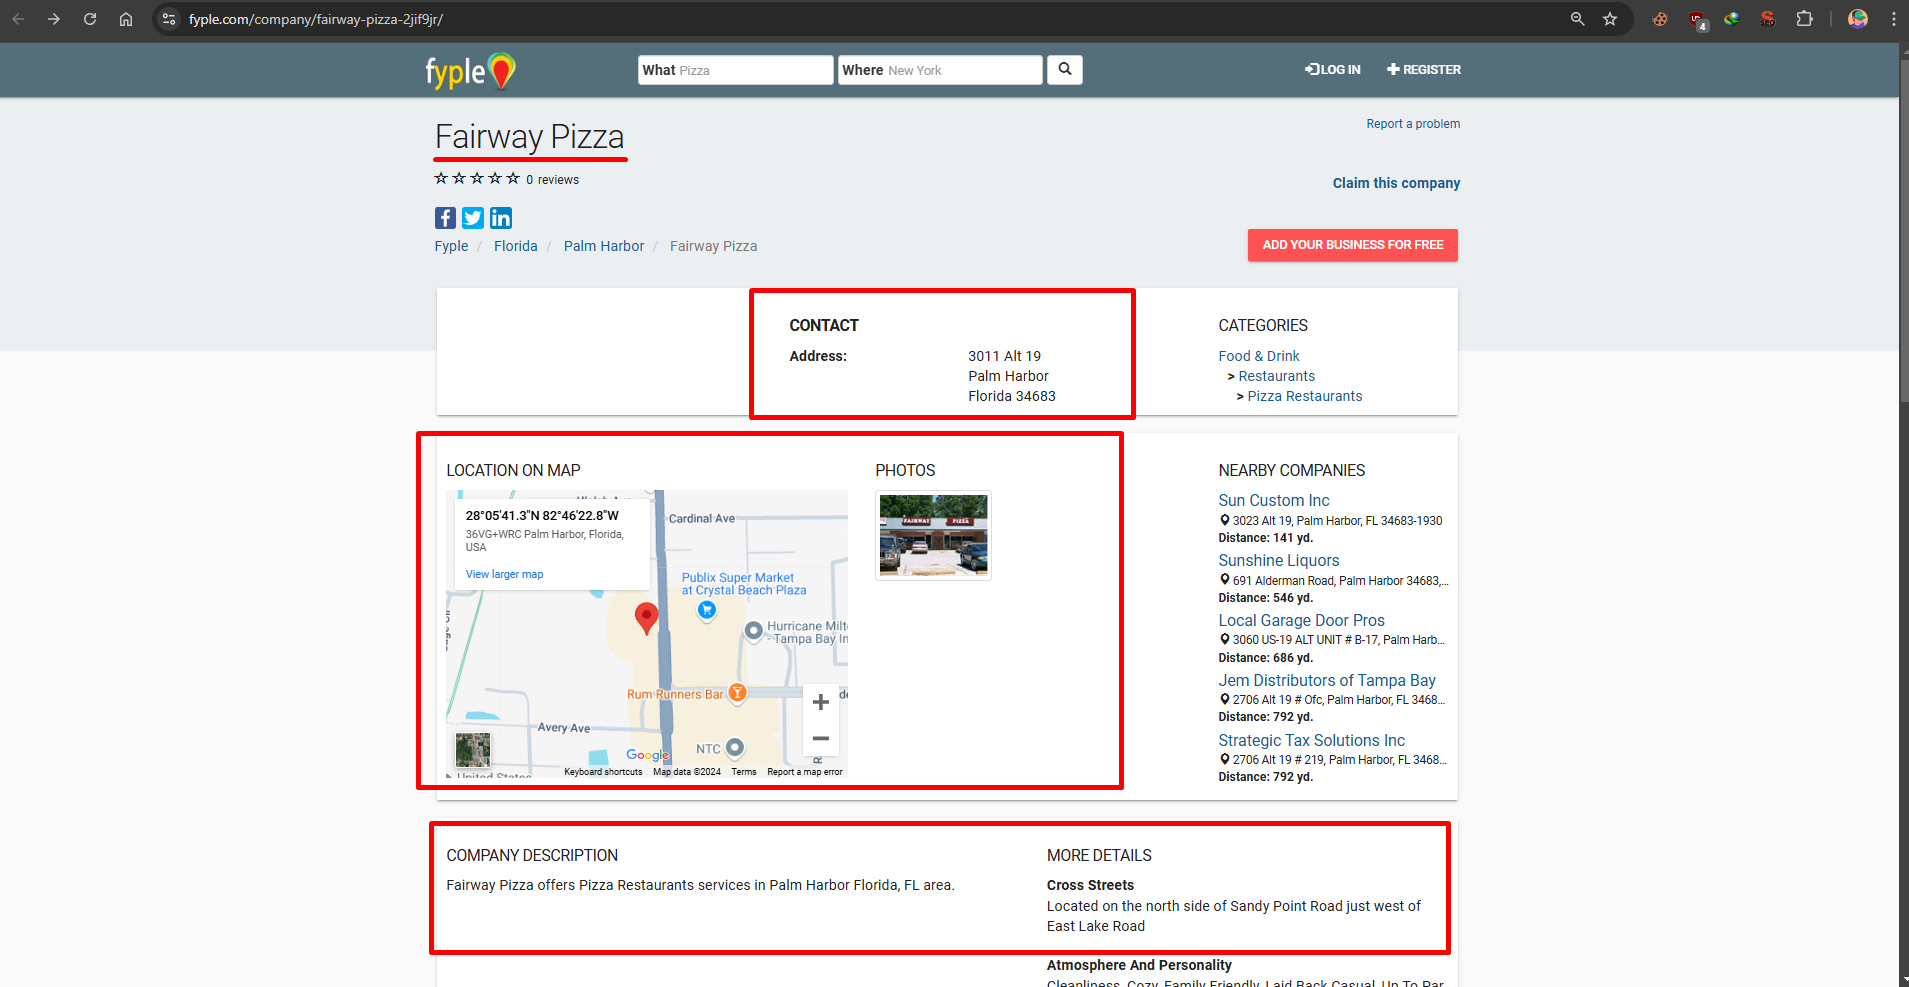Open the Fyple homepage via the logo
1909x987 pixels.
pyautogui.click(x=469, y=70)
